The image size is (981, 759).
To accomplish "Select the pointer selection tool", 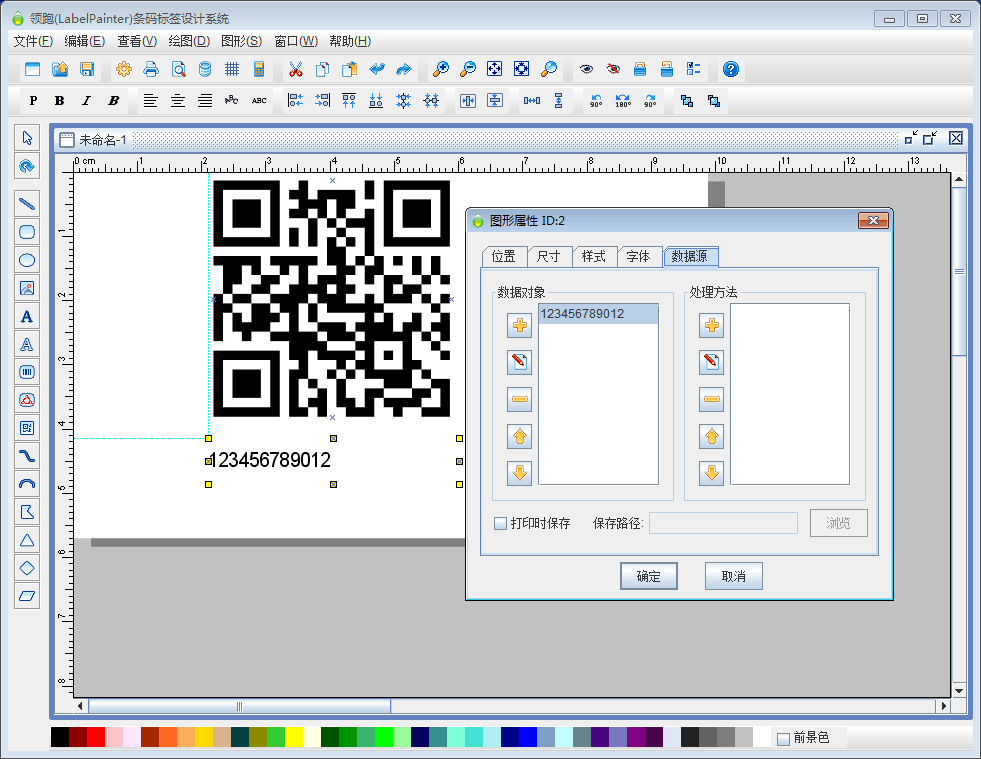I will point(27,138).
